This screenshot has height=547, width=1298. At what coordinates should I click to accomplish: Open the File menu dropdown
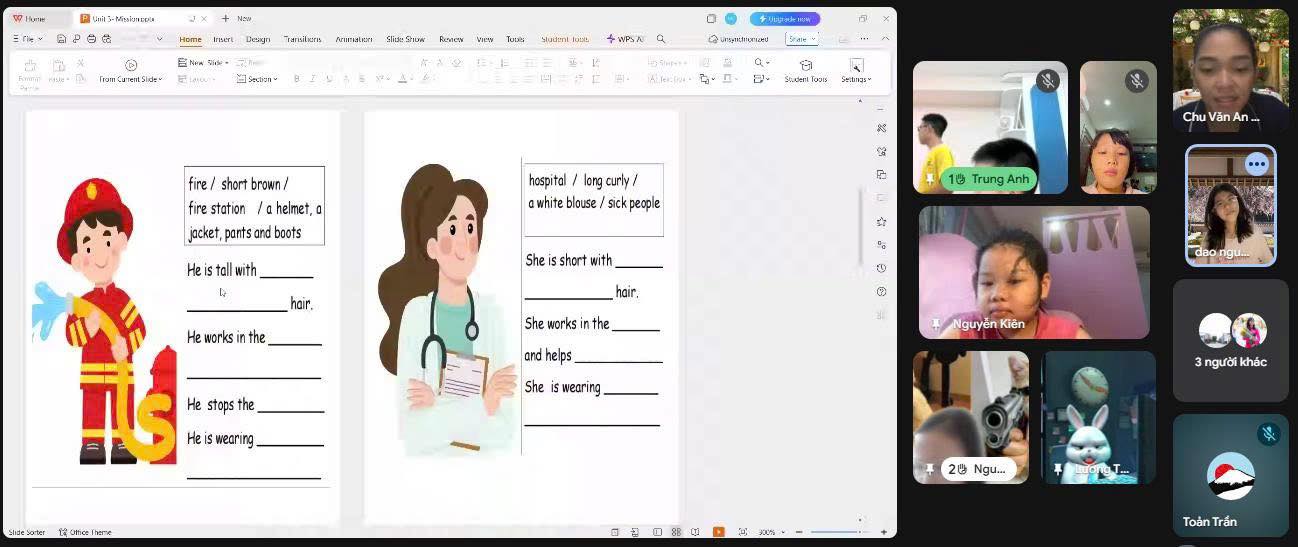[x=27, y=39]
